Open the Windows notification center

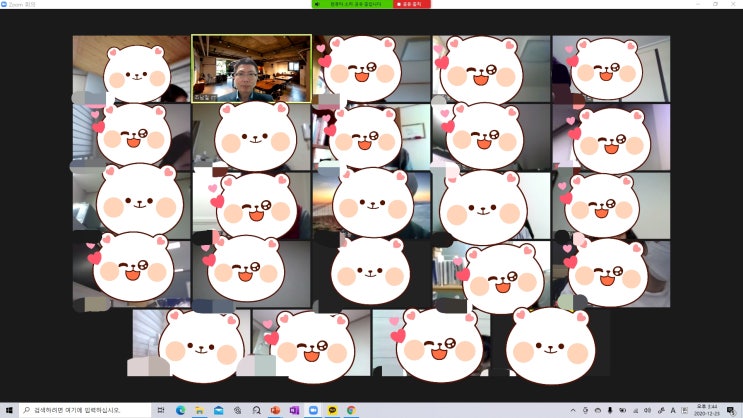pos(732,410)
